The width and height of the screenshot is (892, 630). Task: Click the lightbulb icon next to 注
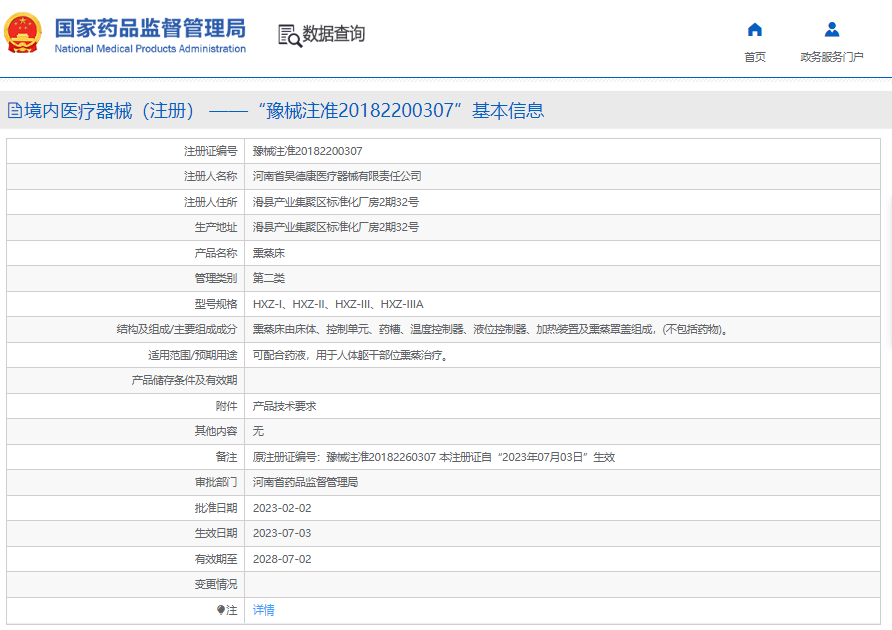coord(221,610)
